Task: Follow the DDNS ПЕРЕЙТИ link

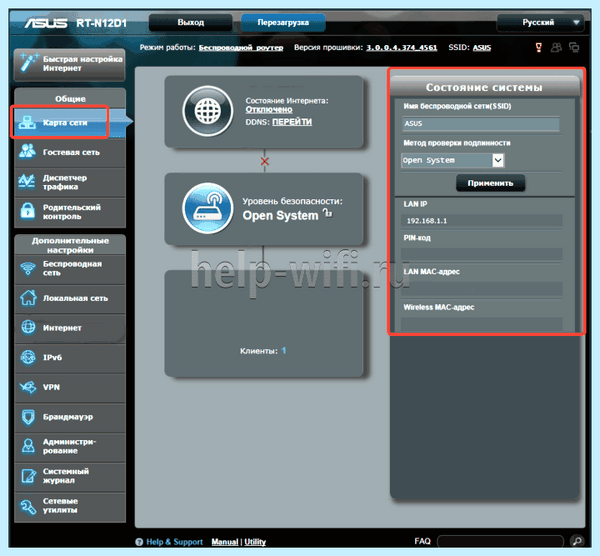Action: 292,122
